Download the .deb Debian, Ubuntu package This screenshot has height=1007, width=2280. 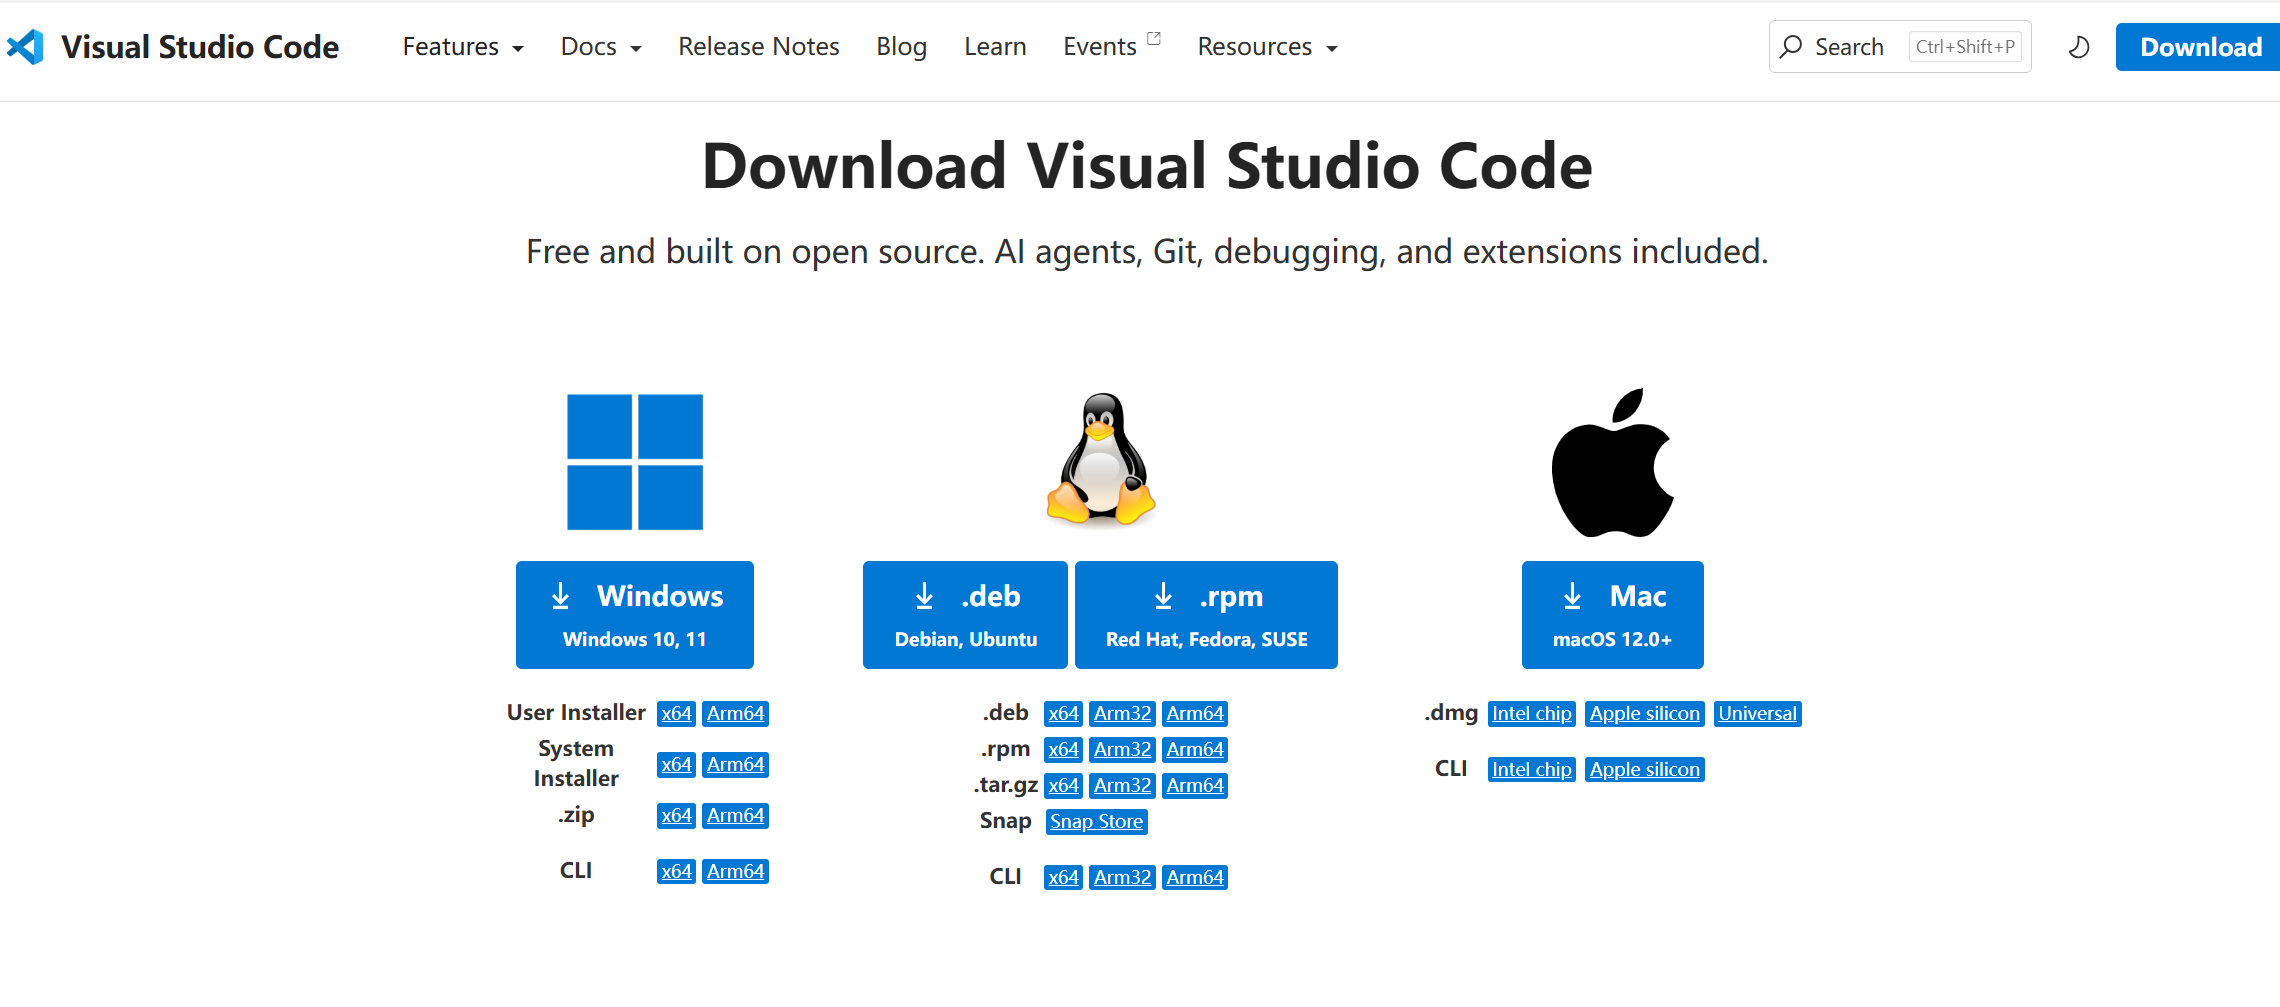point(965,615)
